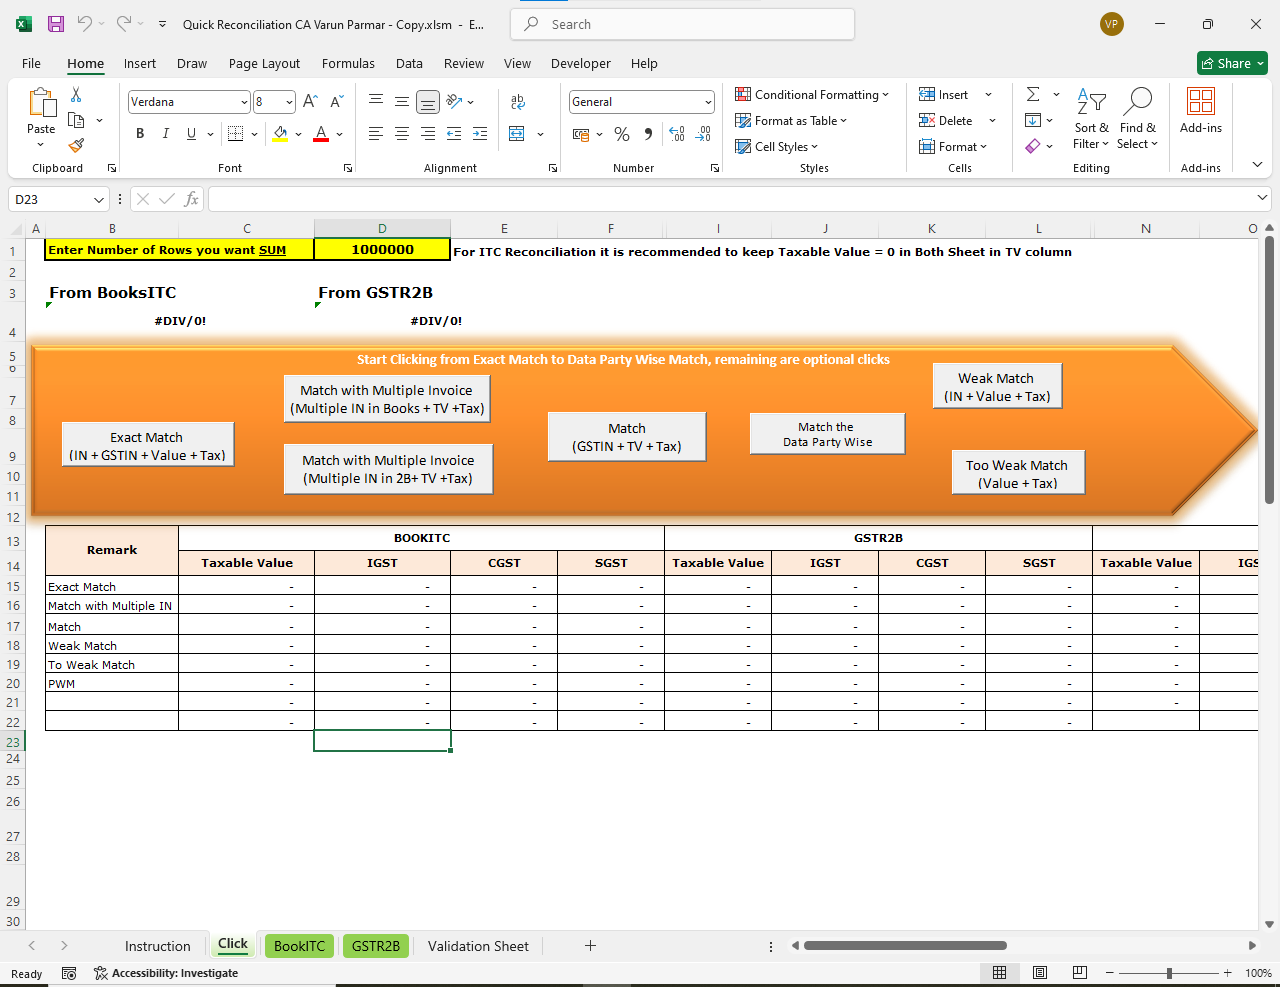Viewport: 1280px width, 987px height.
Task: Apply the Percent Style number format
Action: [x=620, y=133]
